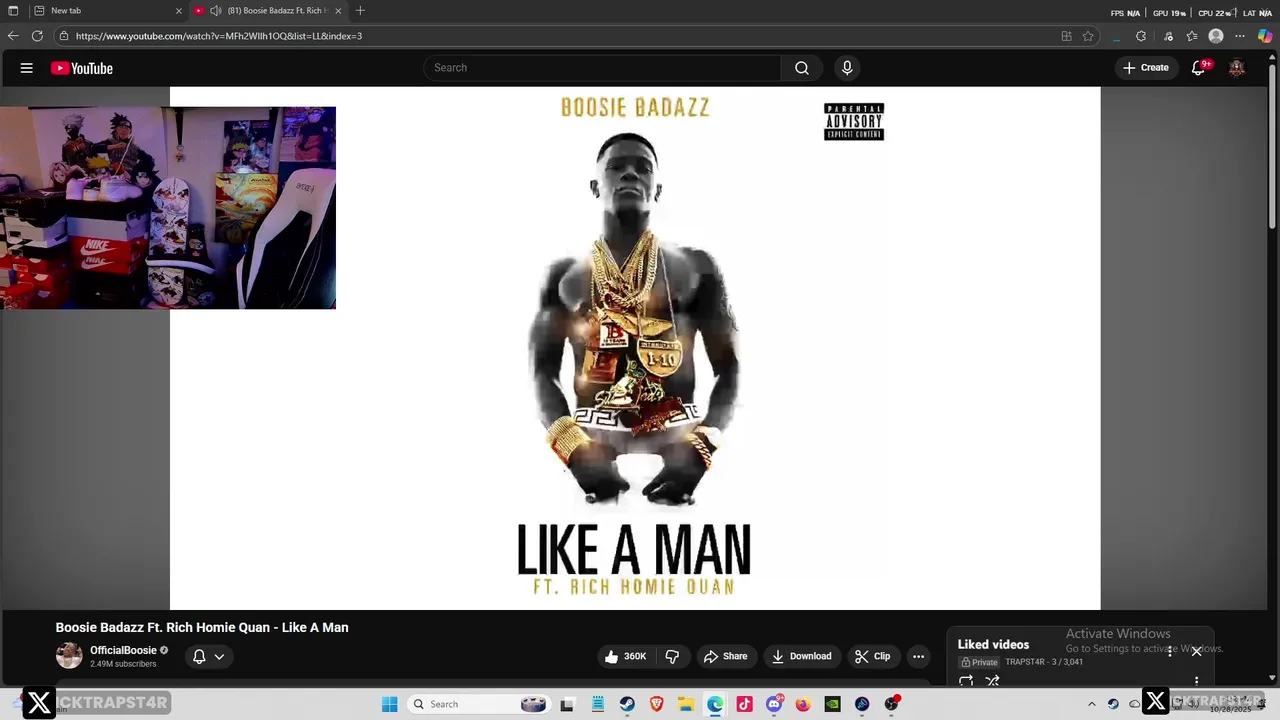The height and width of the screenshot is (720, 1280).
Task: Add this page to favorites with star
Action: [1088, 36]
